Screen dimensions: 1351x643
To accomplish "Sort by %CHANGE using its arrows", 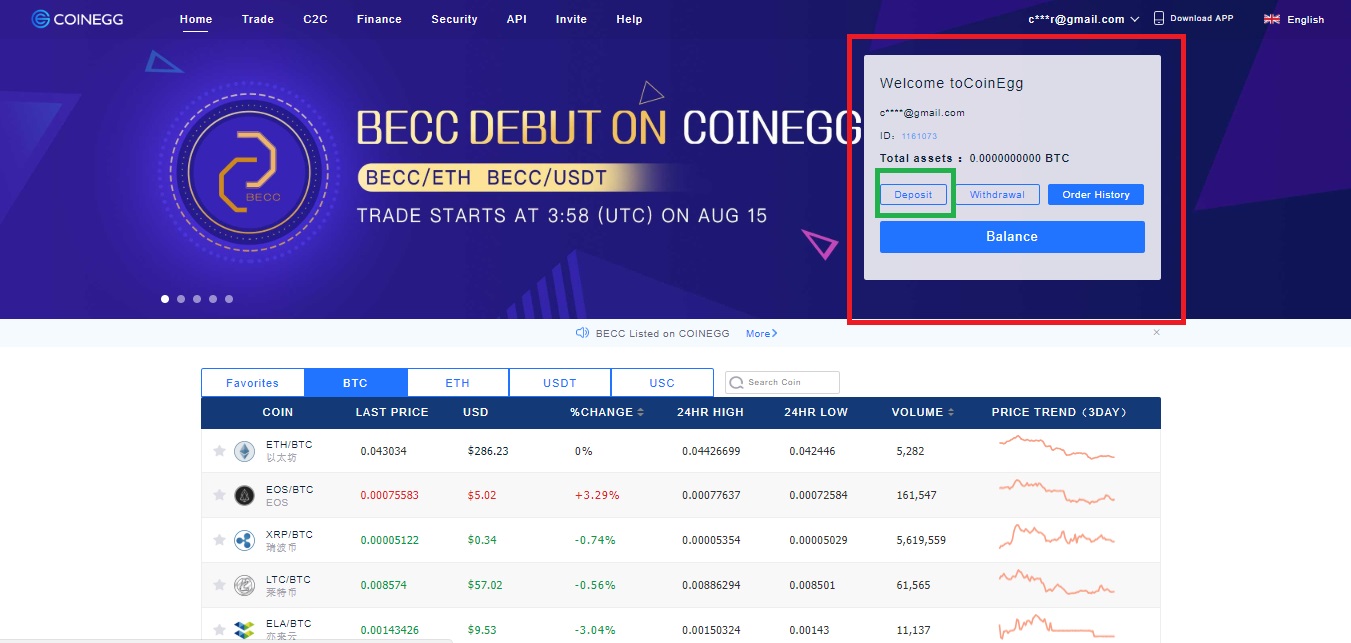I will [640, 412].
